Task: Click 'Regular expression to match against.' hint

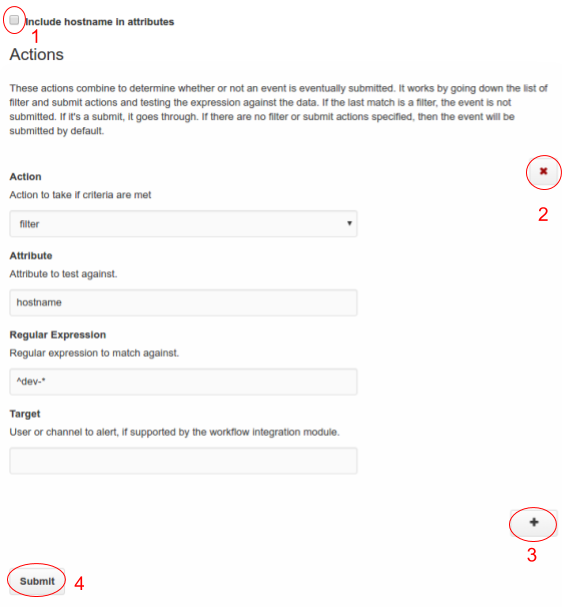Action: [94, 353]
